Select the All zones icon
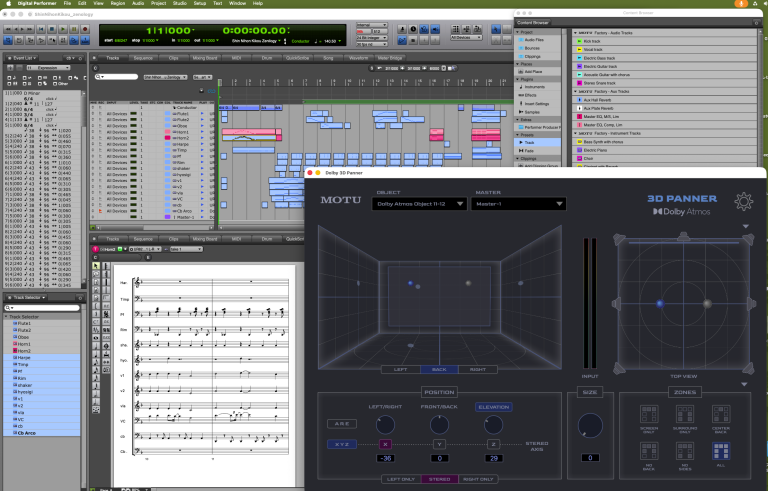 click(720, 451)
